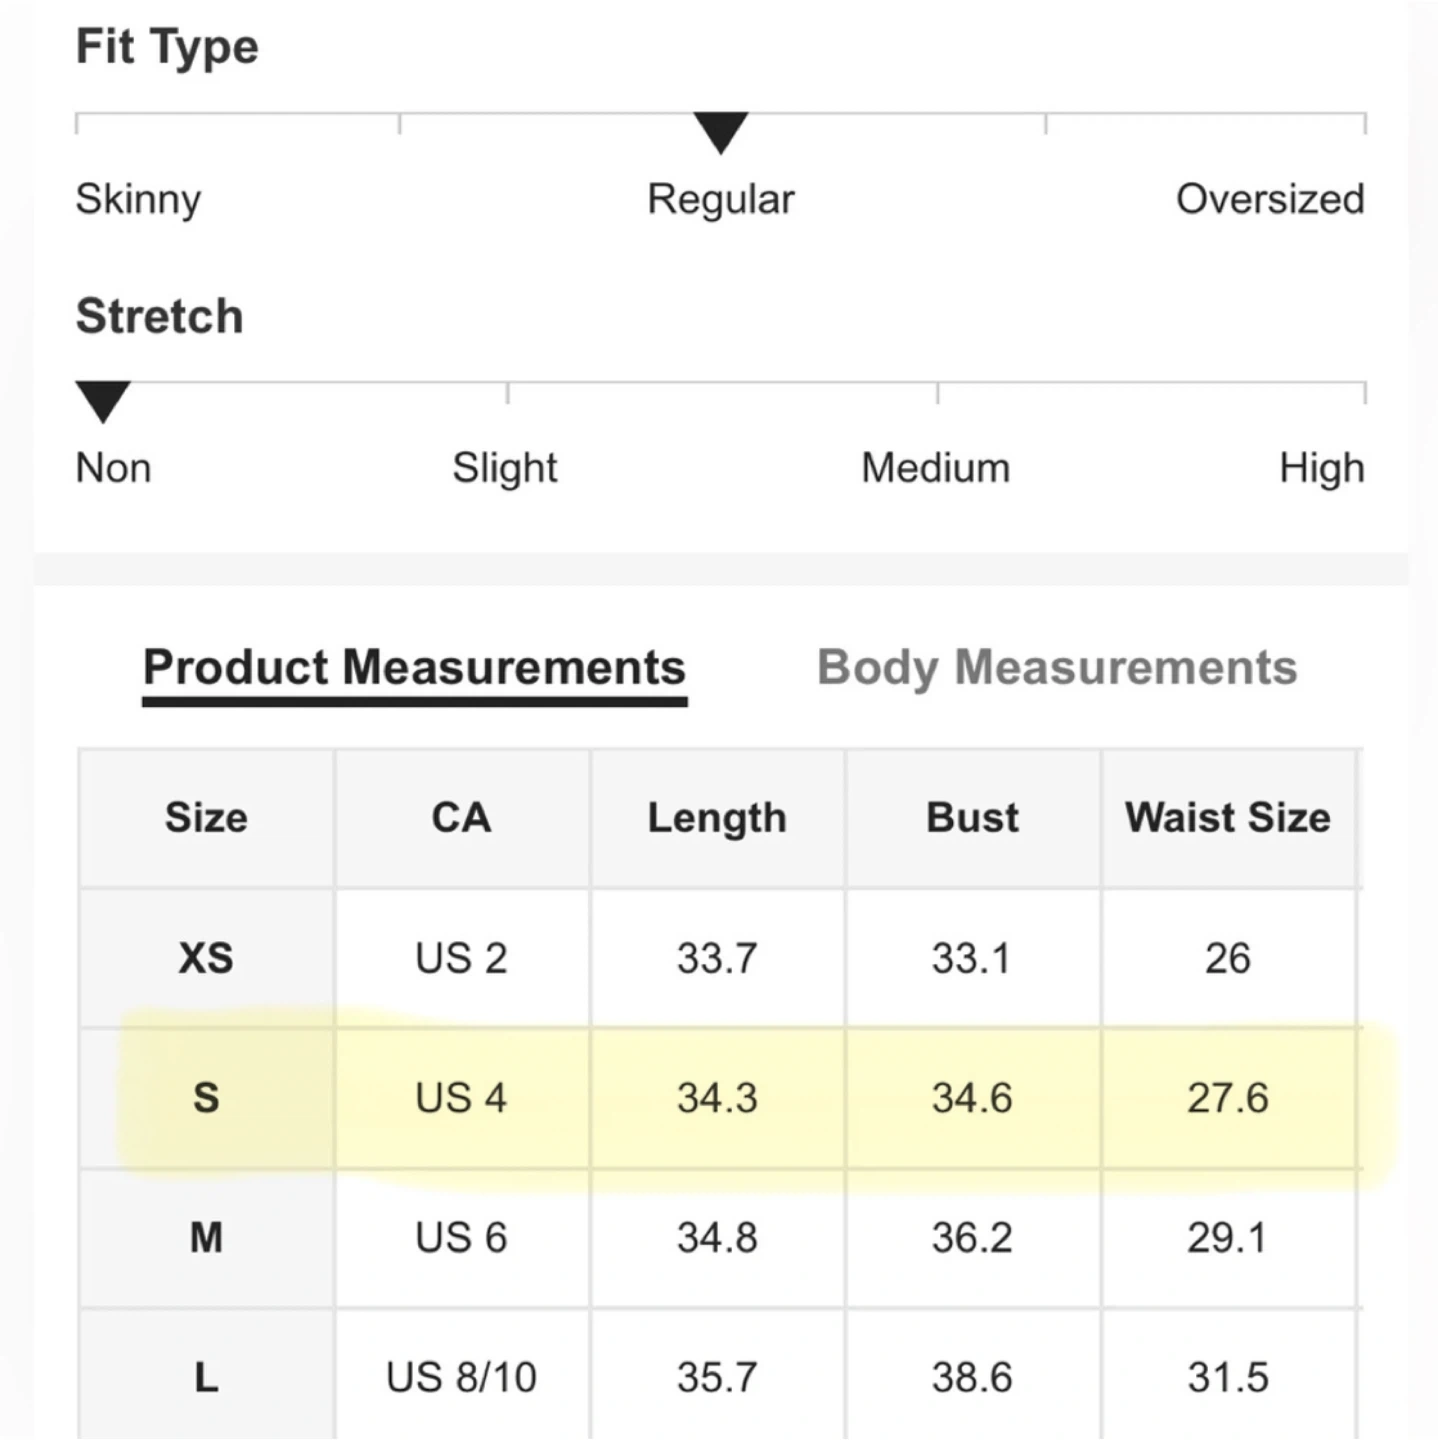Click the Oversized fit label
Screen dimensions: 1438x1440
click(1269, 199)
